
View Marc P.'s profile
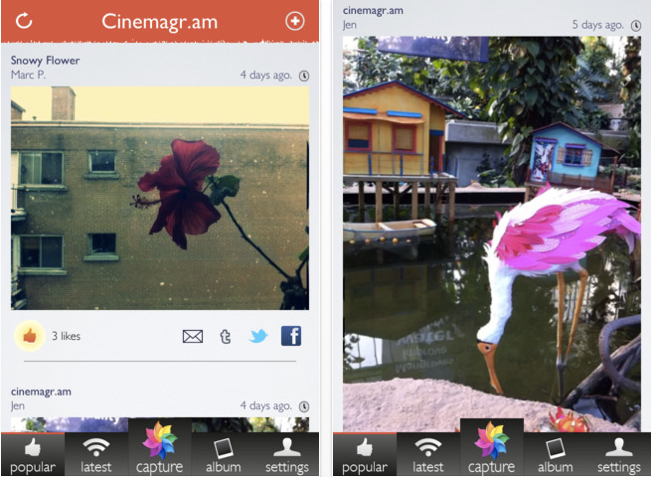point(28,75)
